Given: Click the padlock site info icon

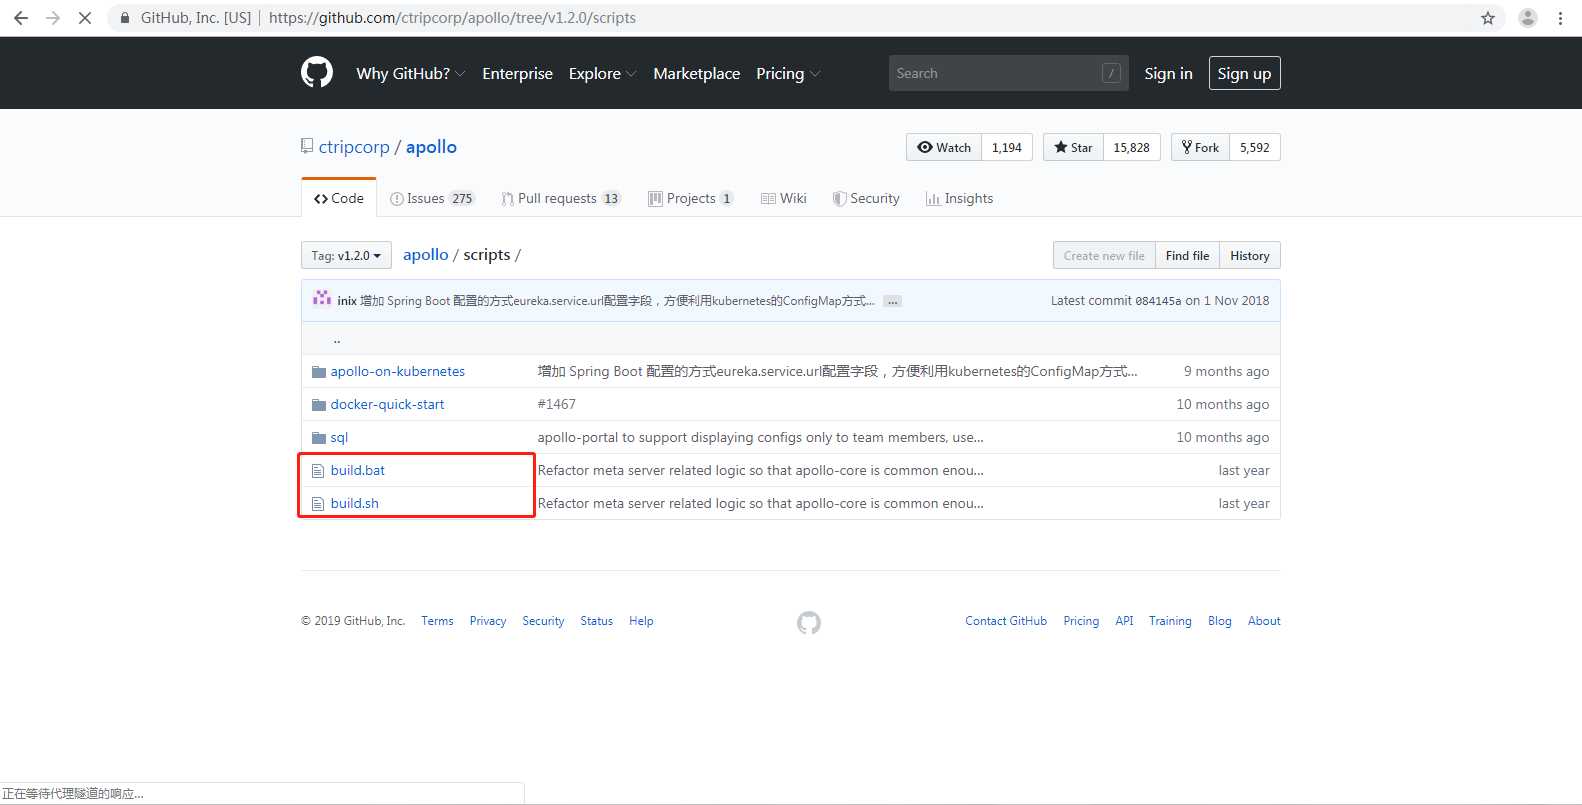Looking at the screenshot, I should [x=124, y=18].
